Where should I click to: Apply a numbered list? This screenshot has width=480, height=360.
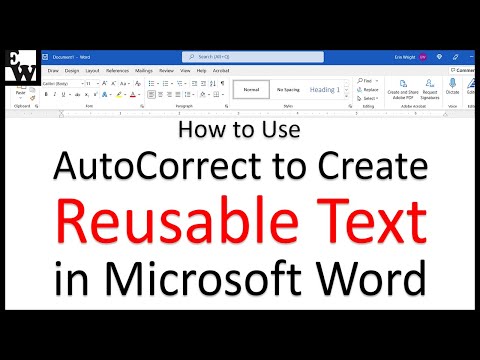coord(165,83)
